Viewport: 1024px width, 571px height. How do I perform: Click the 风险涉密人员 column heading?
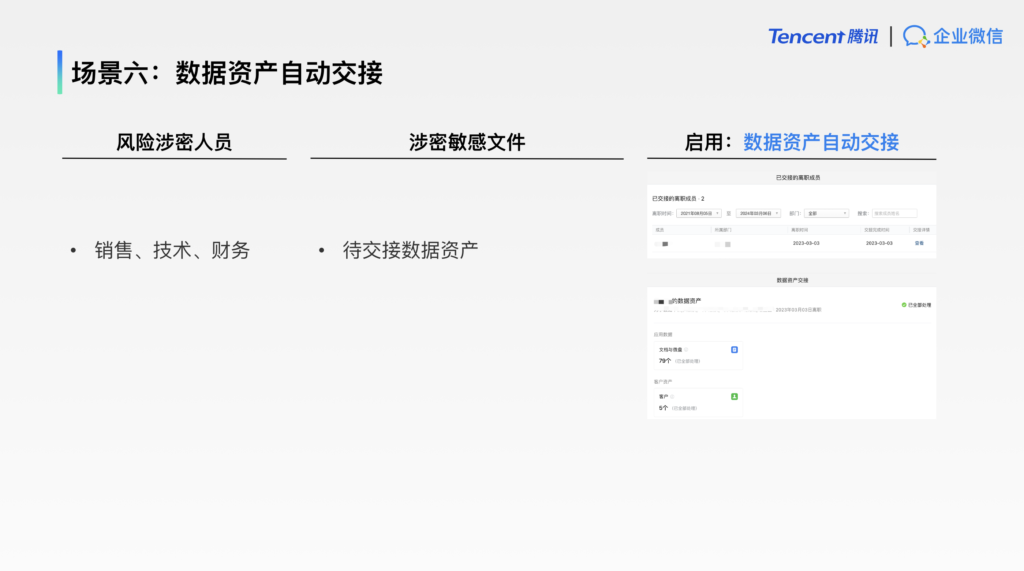[x=174, y=142]
